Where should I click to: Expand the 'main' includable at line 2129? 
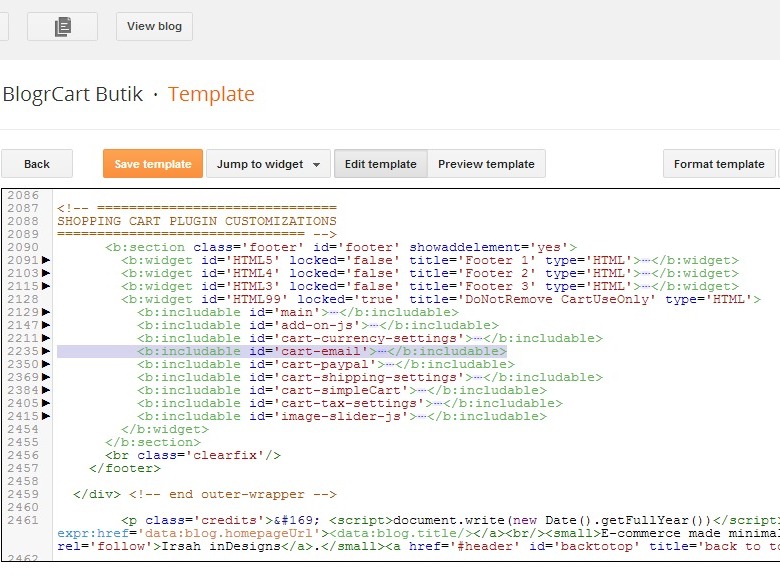click(46, 313)
